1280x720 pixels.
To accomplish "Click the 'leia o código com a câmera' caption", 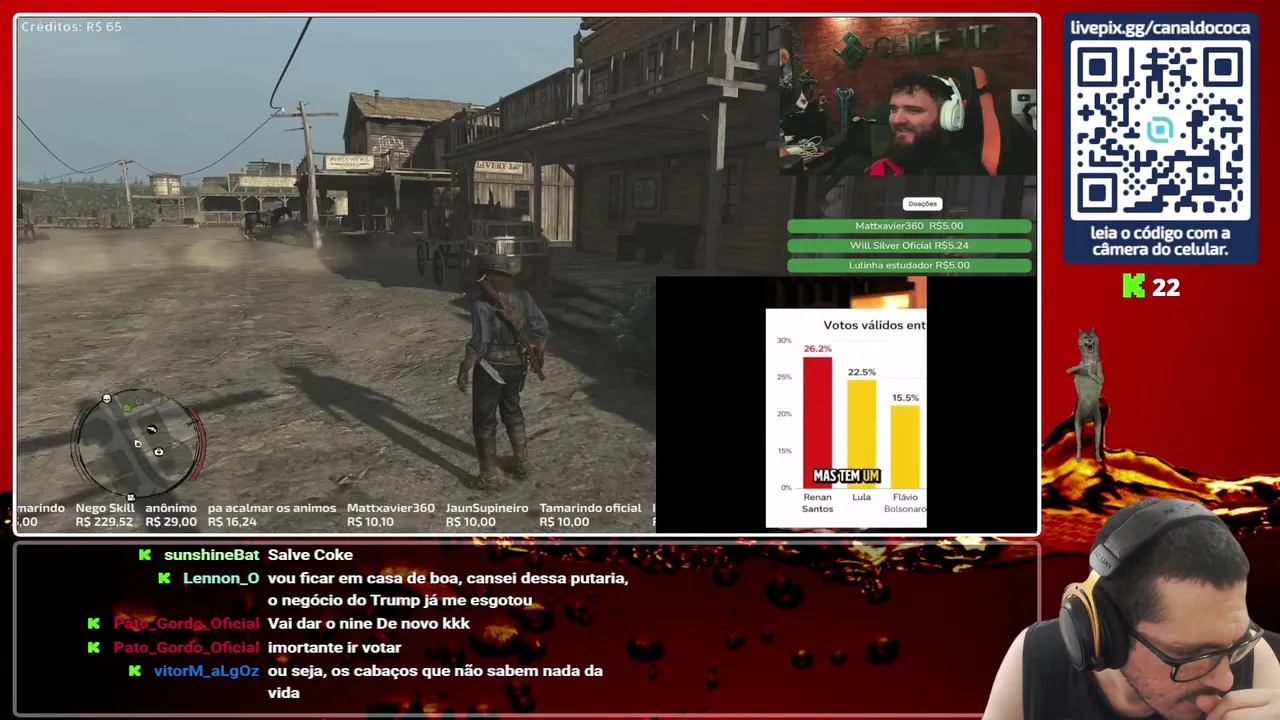I will tap(1160, 241).
